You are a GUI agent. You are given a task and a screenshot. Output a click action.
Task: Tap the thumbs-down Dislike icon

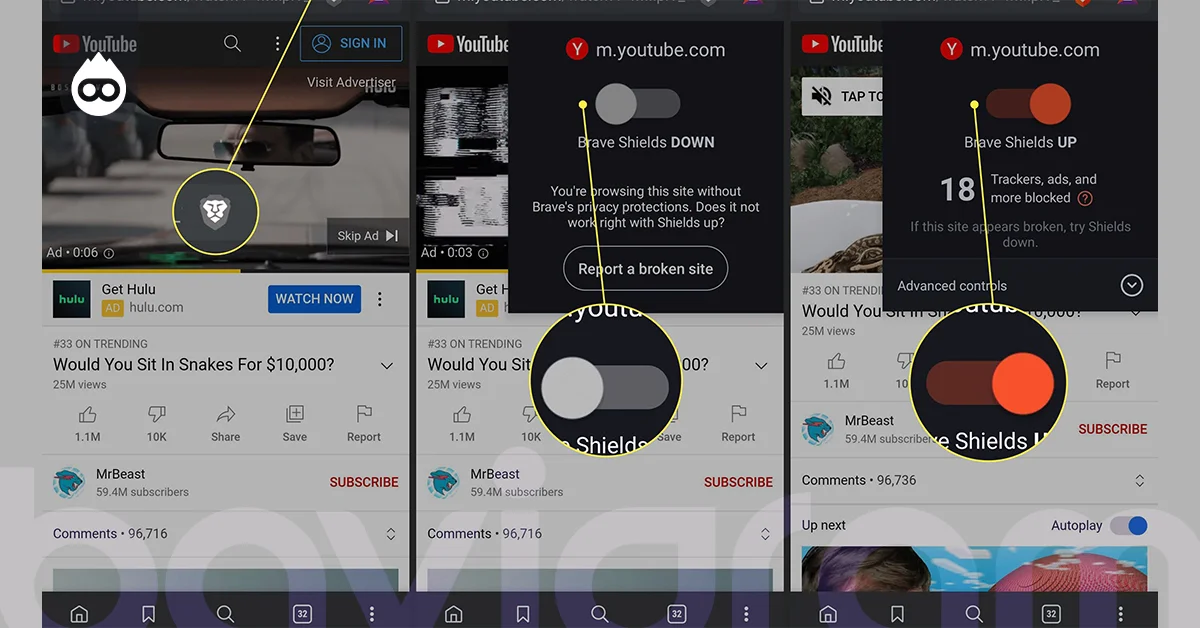[x=156, y=416]
